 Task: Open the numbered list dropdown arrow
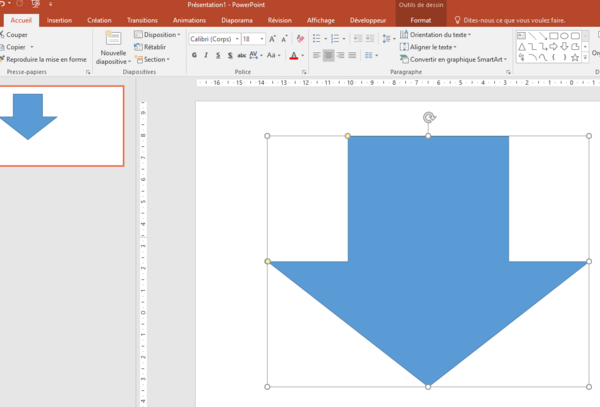click(344, 39)
